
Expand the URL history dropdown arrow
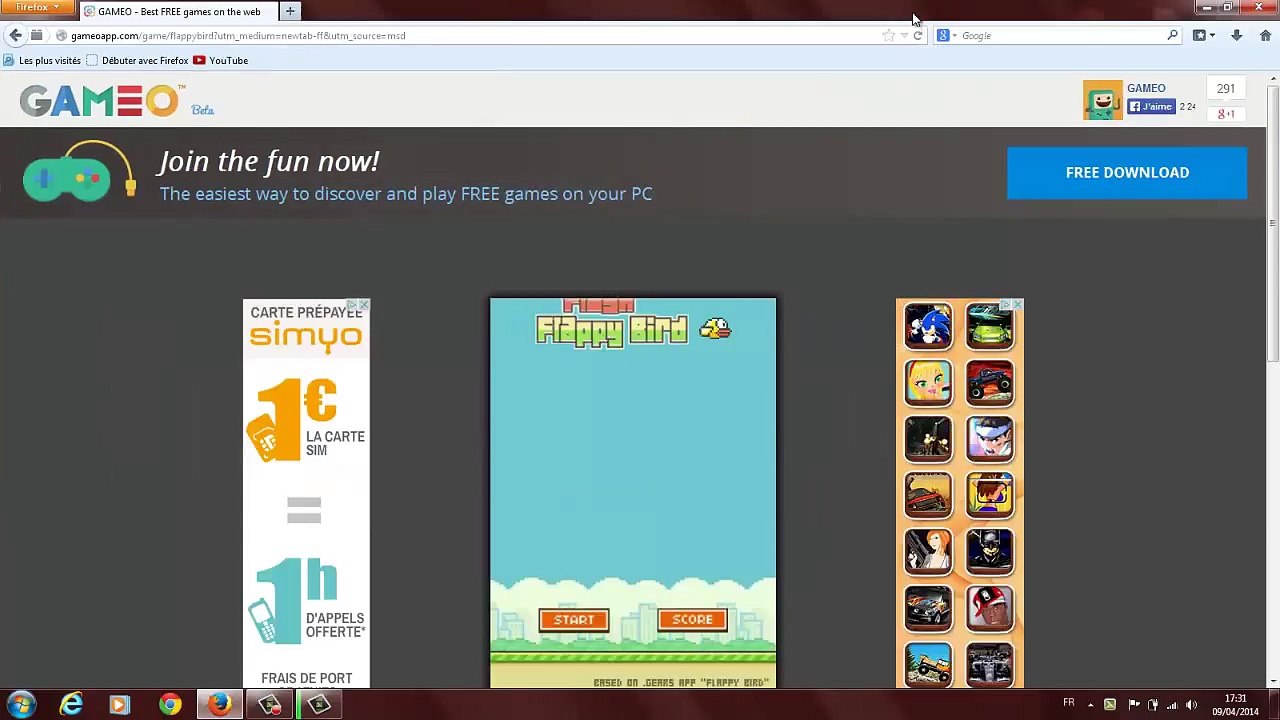(x=904, y=35)
